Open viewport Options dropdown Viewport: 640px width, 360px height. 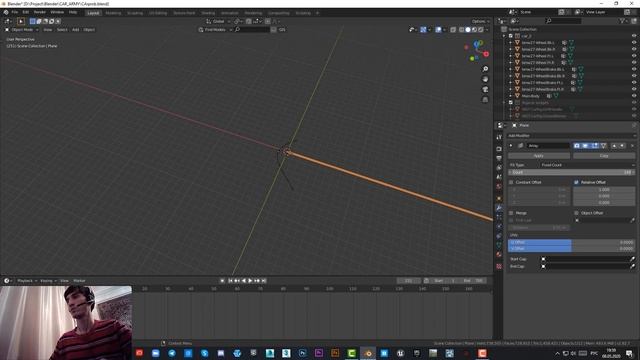tap(480, 21)
